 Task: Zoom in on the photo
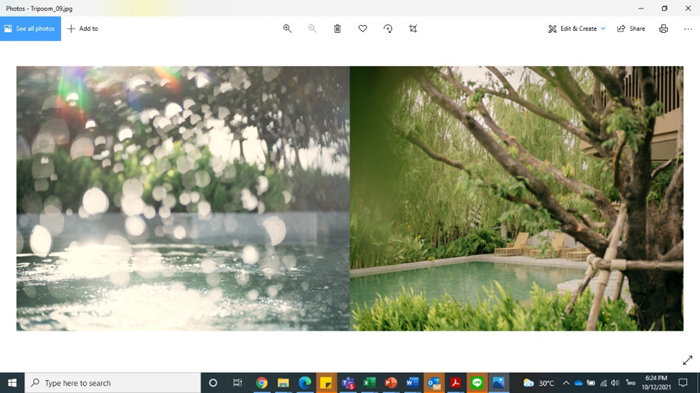287,29
